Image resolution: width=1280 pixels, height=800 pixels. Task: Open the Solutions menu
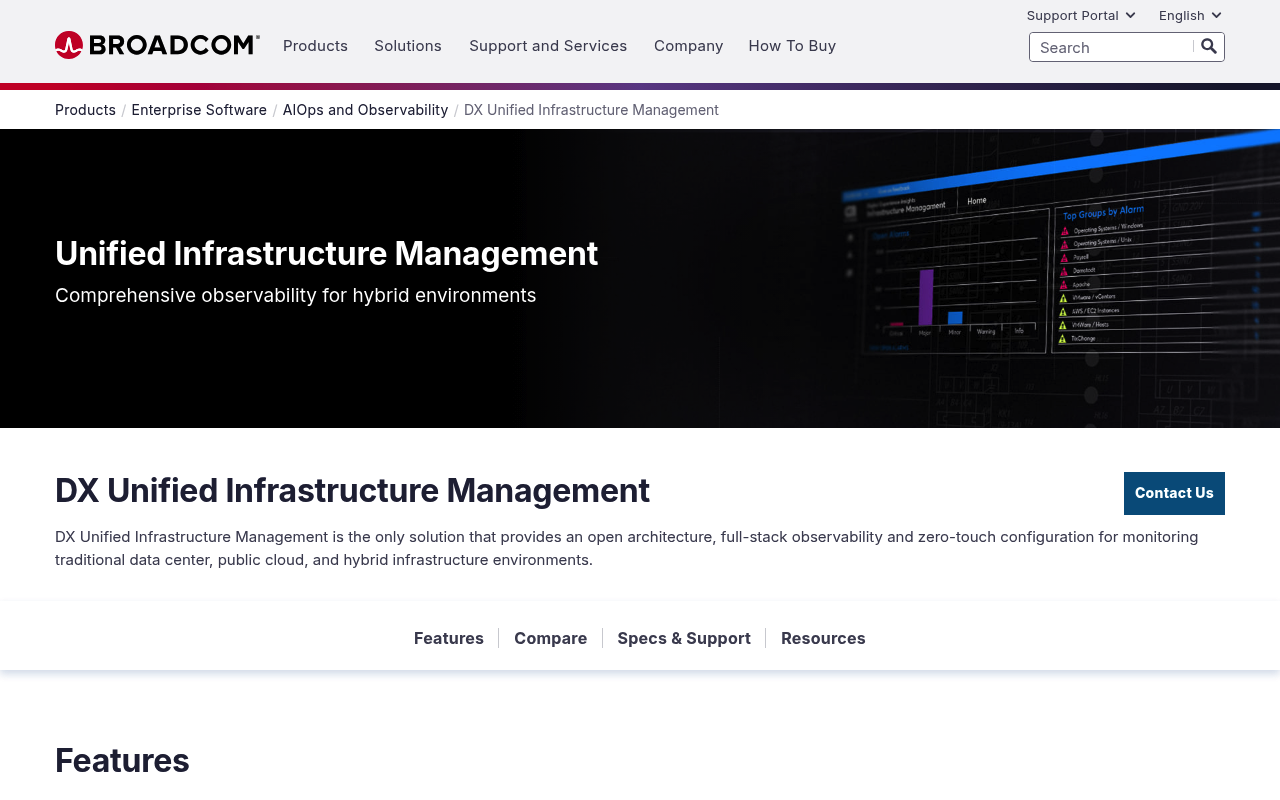point(408,46)
